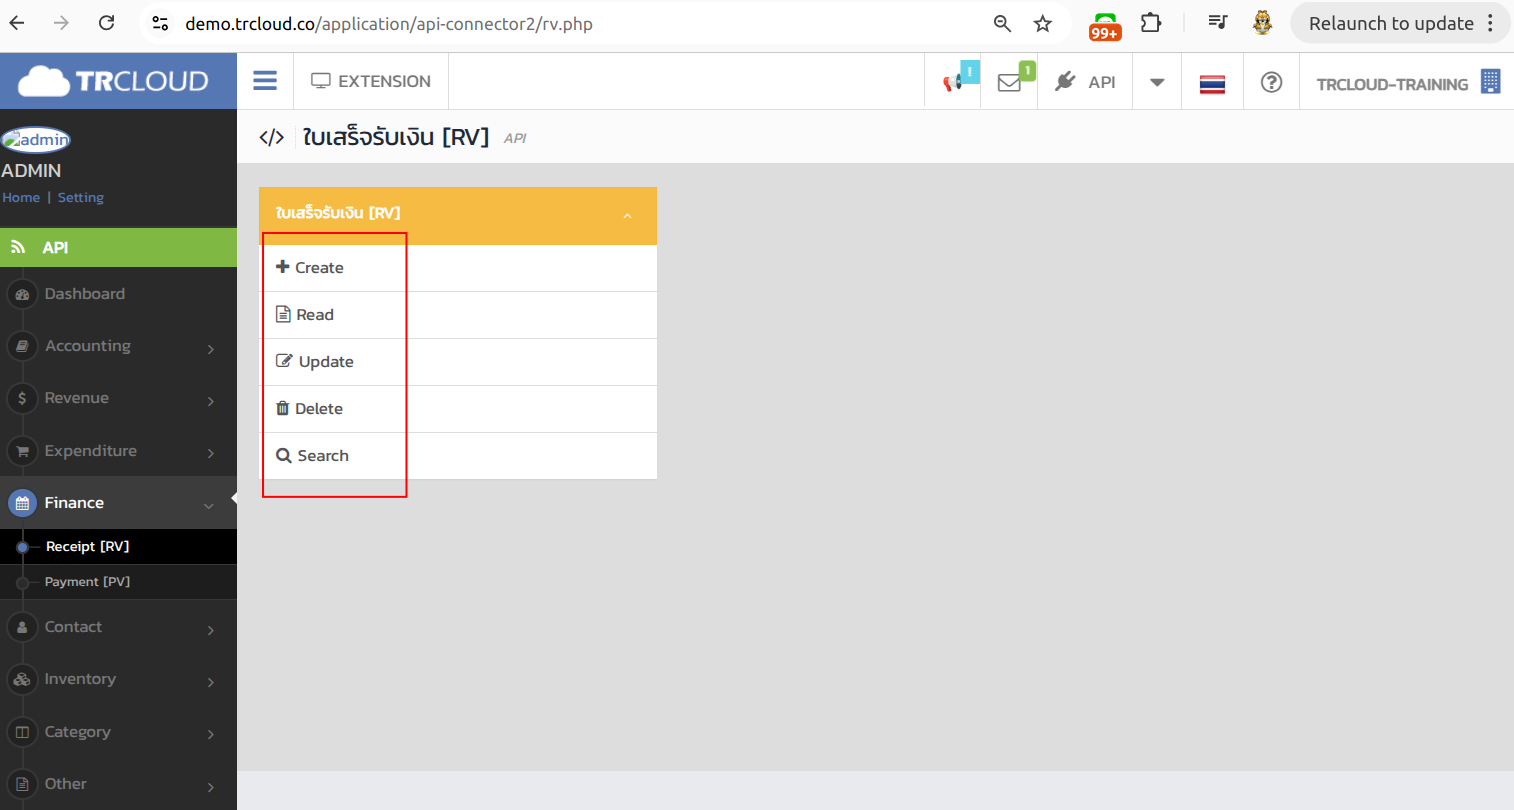Click the ใบเสร็จรับเงิน [RV] page title
Image resolution: width=1514 pixels, height=810 pixels.
point(396,137)
